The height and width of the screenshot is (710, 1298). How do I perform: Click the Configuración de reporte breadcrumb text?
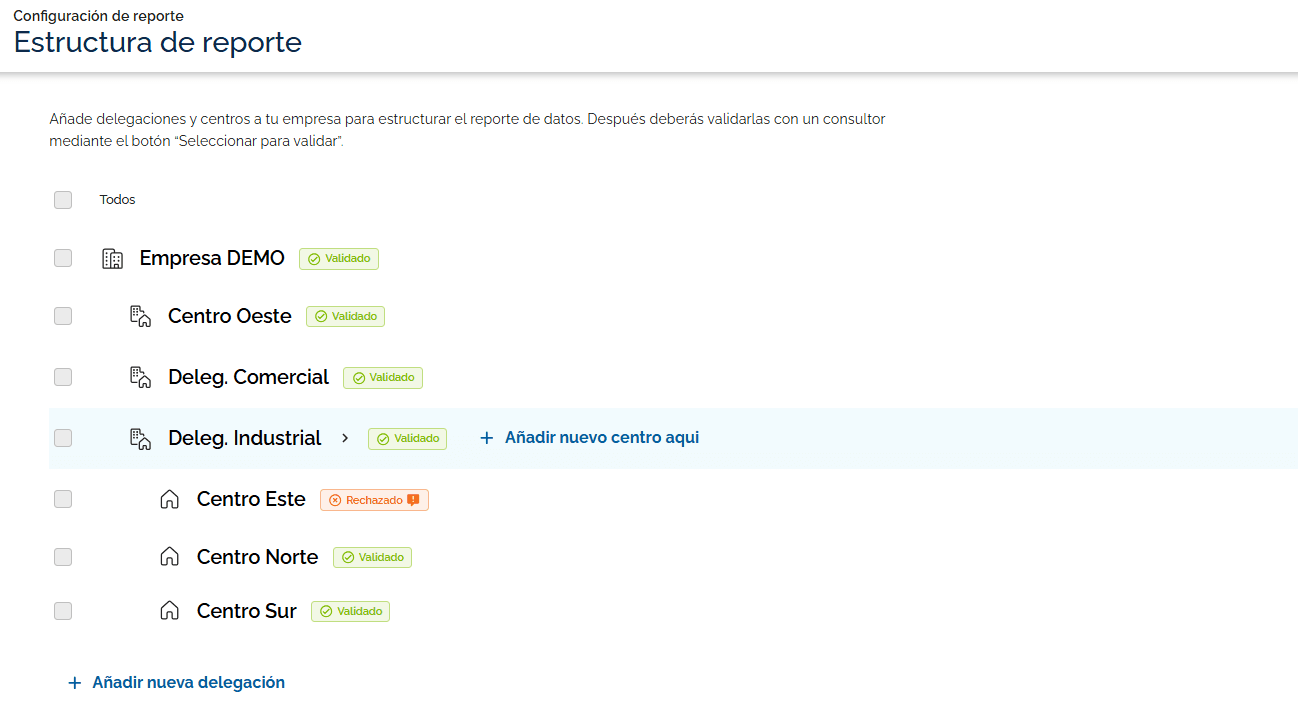tap(99, 16)
